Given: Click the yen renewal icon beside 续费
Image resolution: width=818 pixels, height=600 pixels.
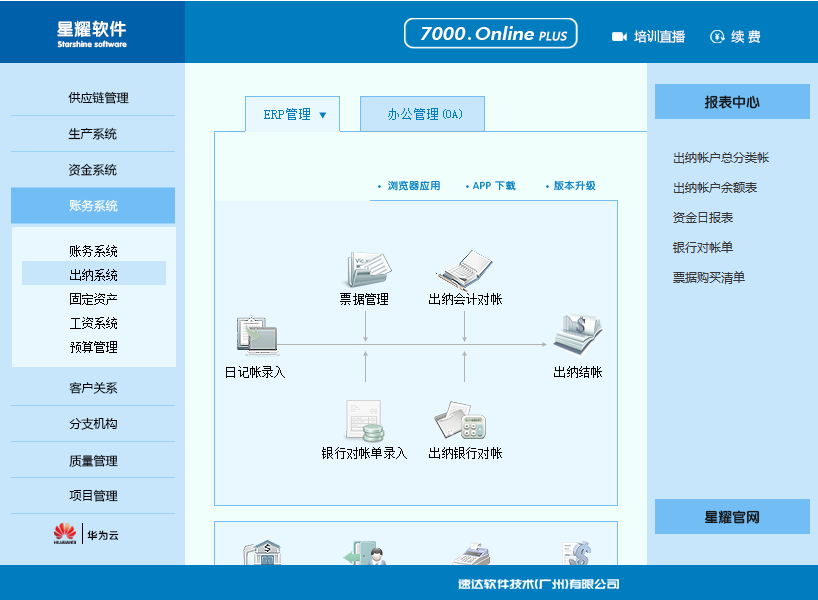Looking at the screenshot, I should click(717, 37).
